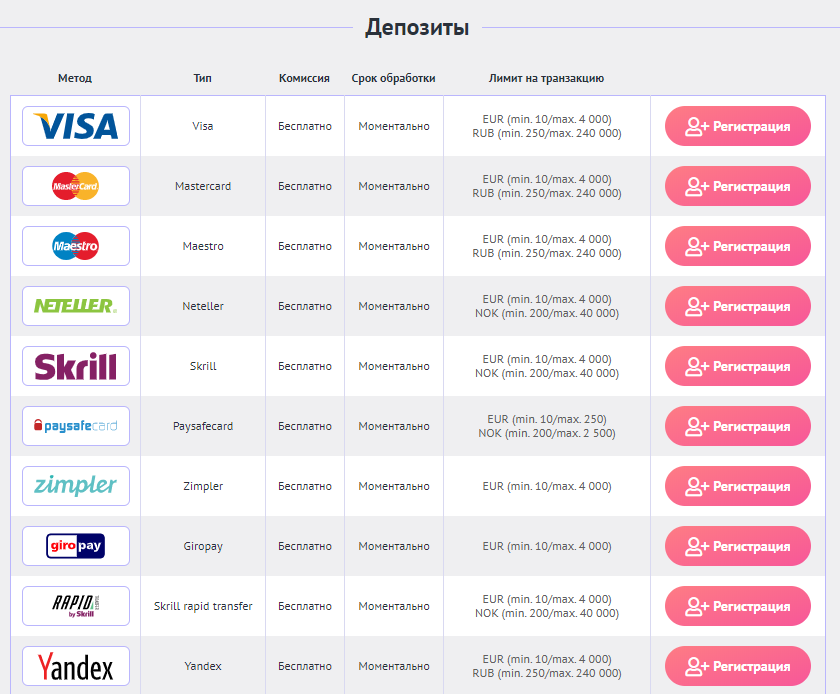Click the Метод column header

coord(75,78)
